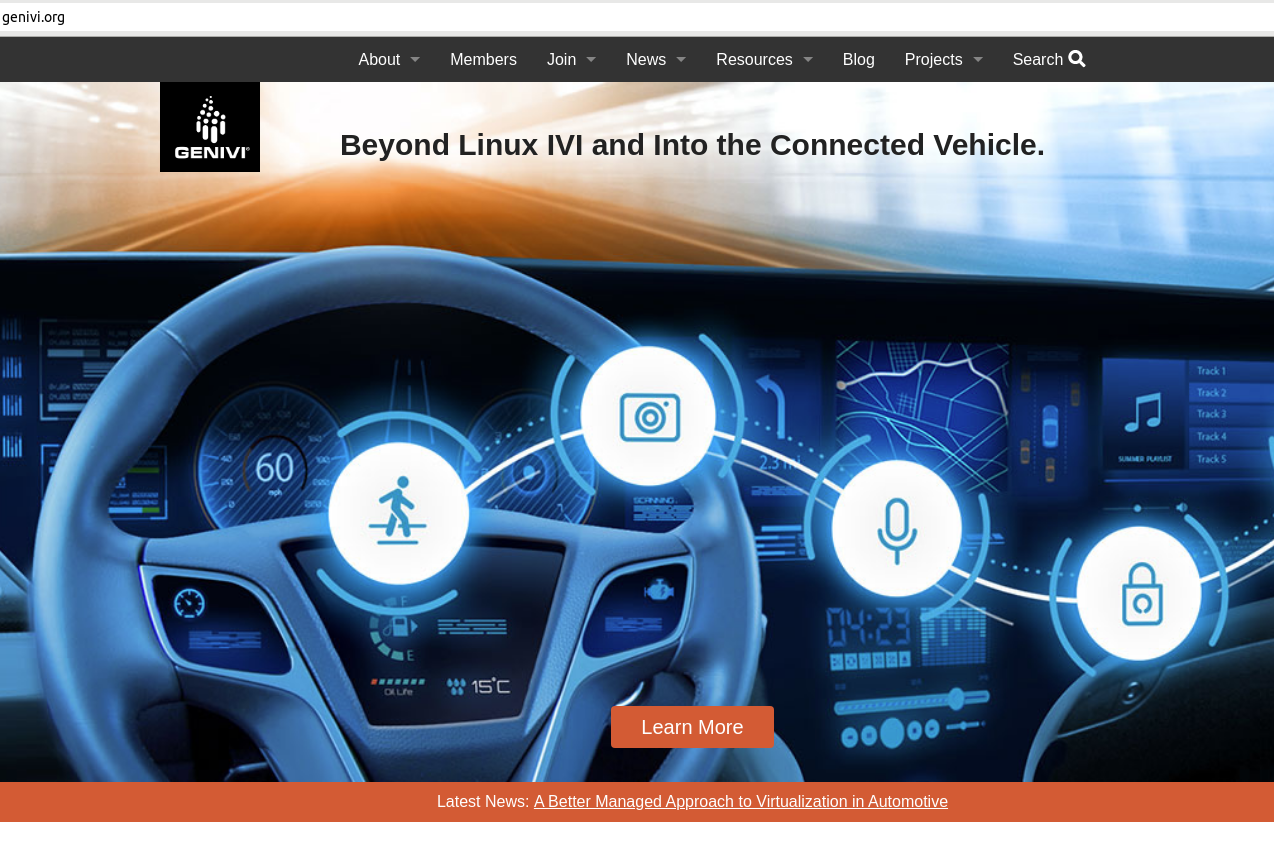Click the Search text in navigation
1274x857 pixels.
[x=1037, y=60]
